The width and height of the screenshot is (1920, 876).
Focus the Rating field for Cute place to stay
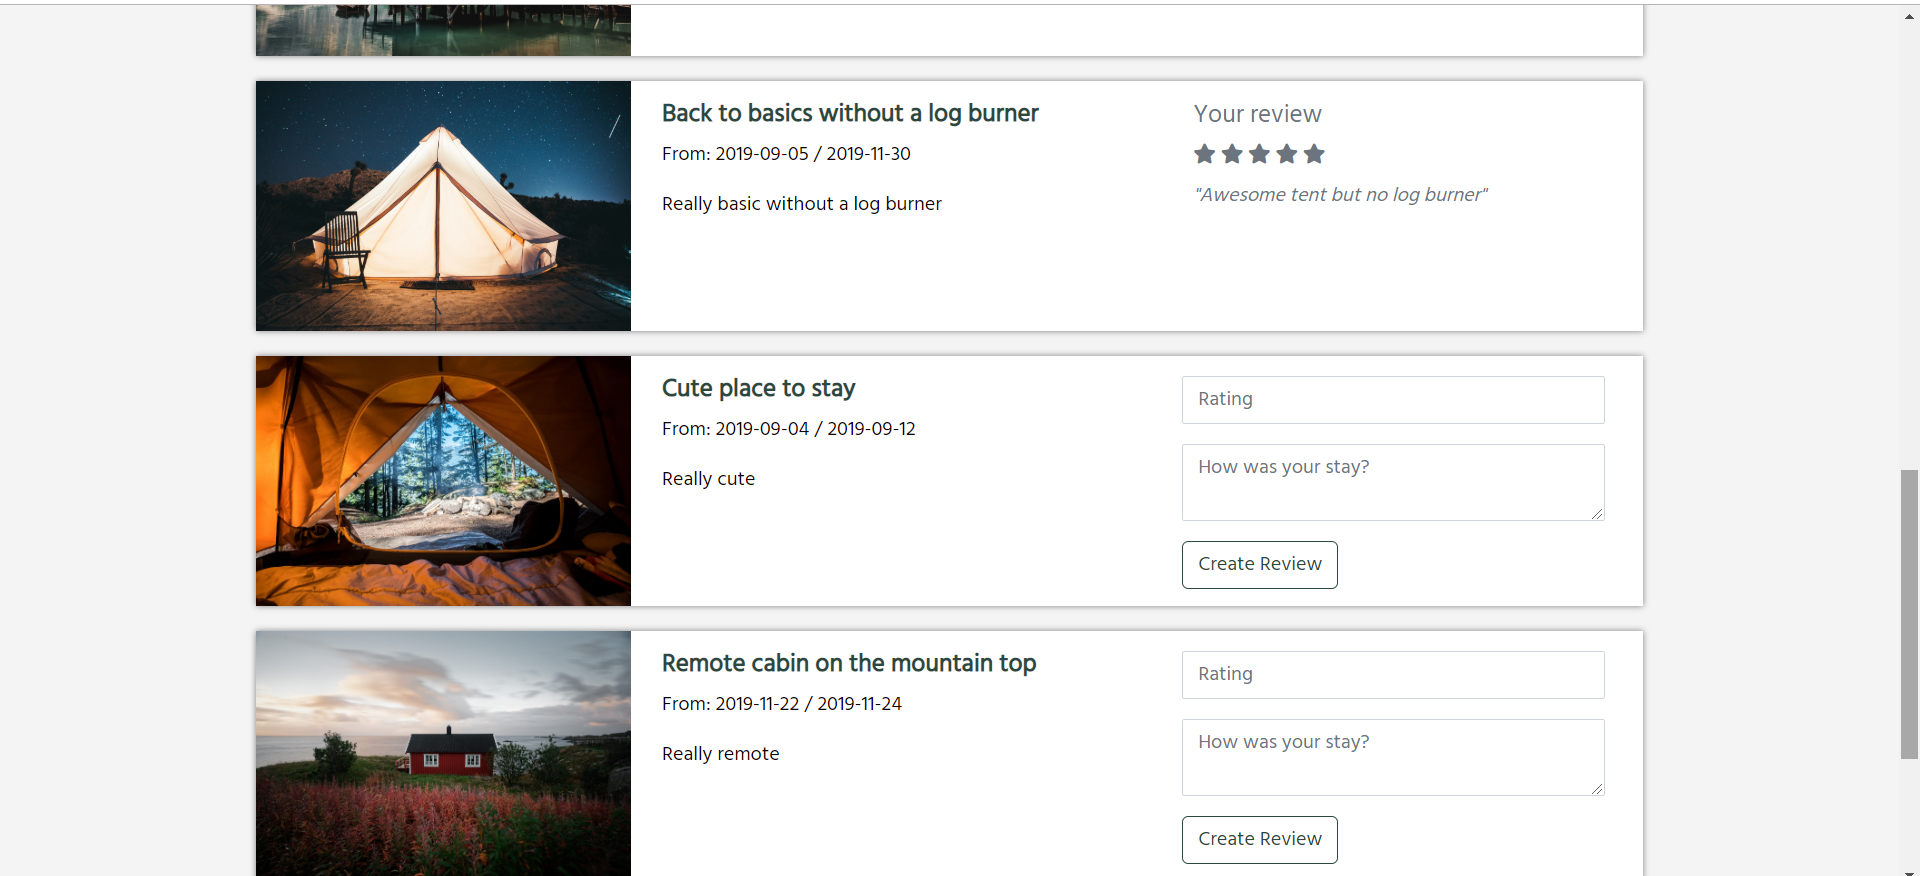click(x=1393, y=400)
